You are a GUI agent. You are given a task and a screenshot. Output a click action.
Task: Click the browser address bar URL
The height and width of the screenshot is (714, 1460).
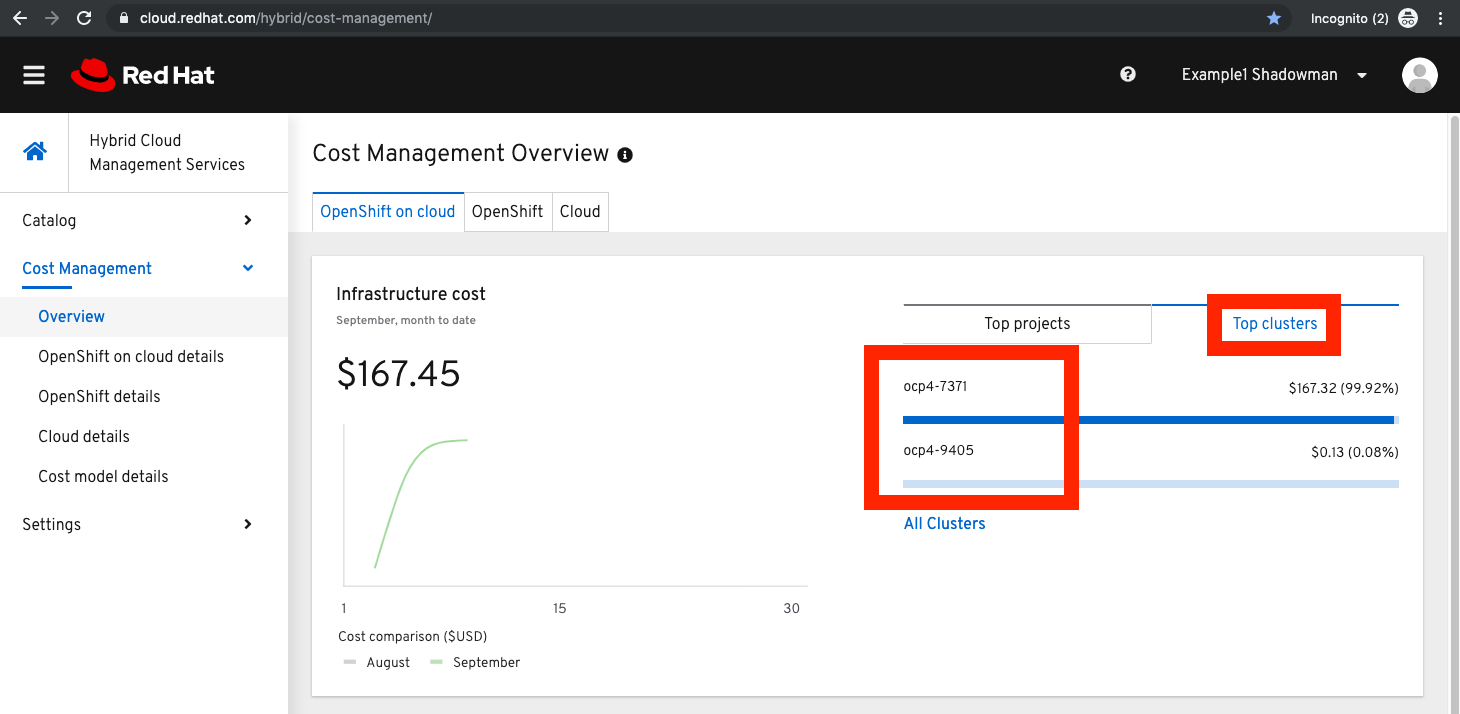click(x=286, y=18)
